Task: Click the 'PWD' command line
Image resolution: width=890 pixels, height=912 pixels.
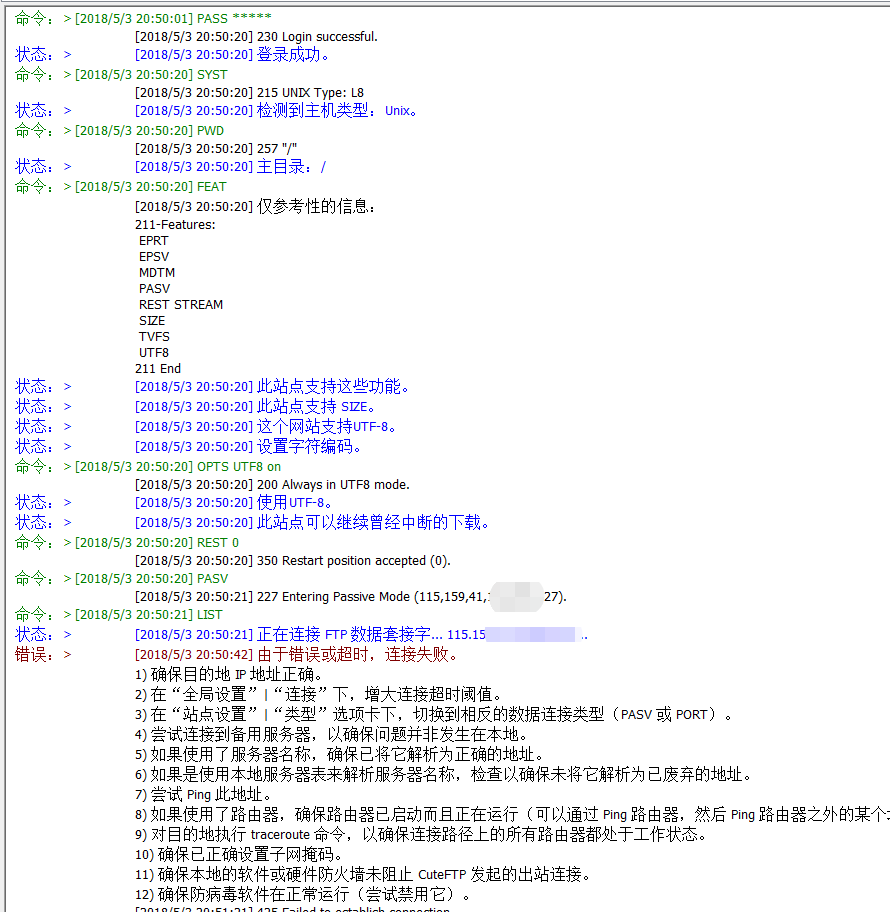Action: [x=119, y=130]
